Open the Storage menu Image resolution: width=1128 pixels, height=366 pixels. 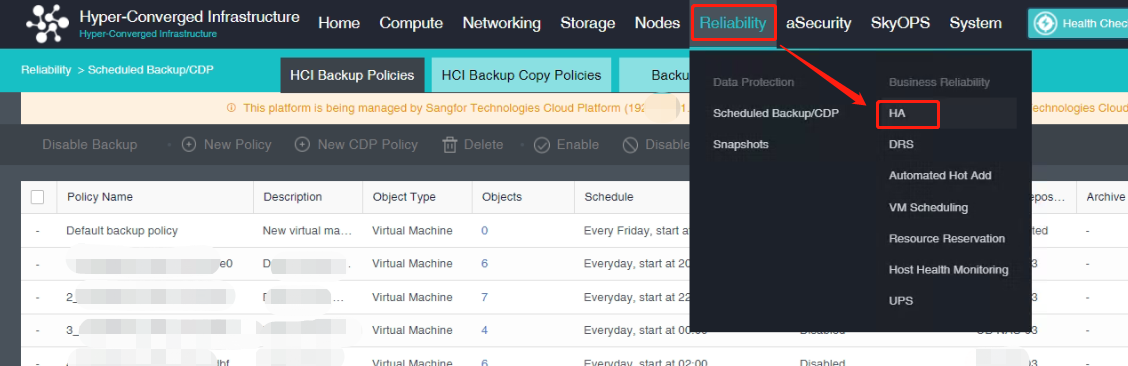(x=588, y=23)
